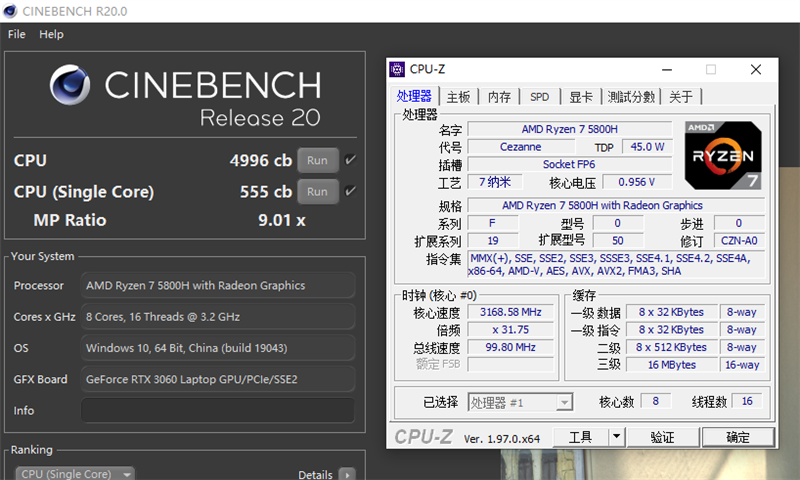Click the 扩展系列 value 19

pos(493,241)
